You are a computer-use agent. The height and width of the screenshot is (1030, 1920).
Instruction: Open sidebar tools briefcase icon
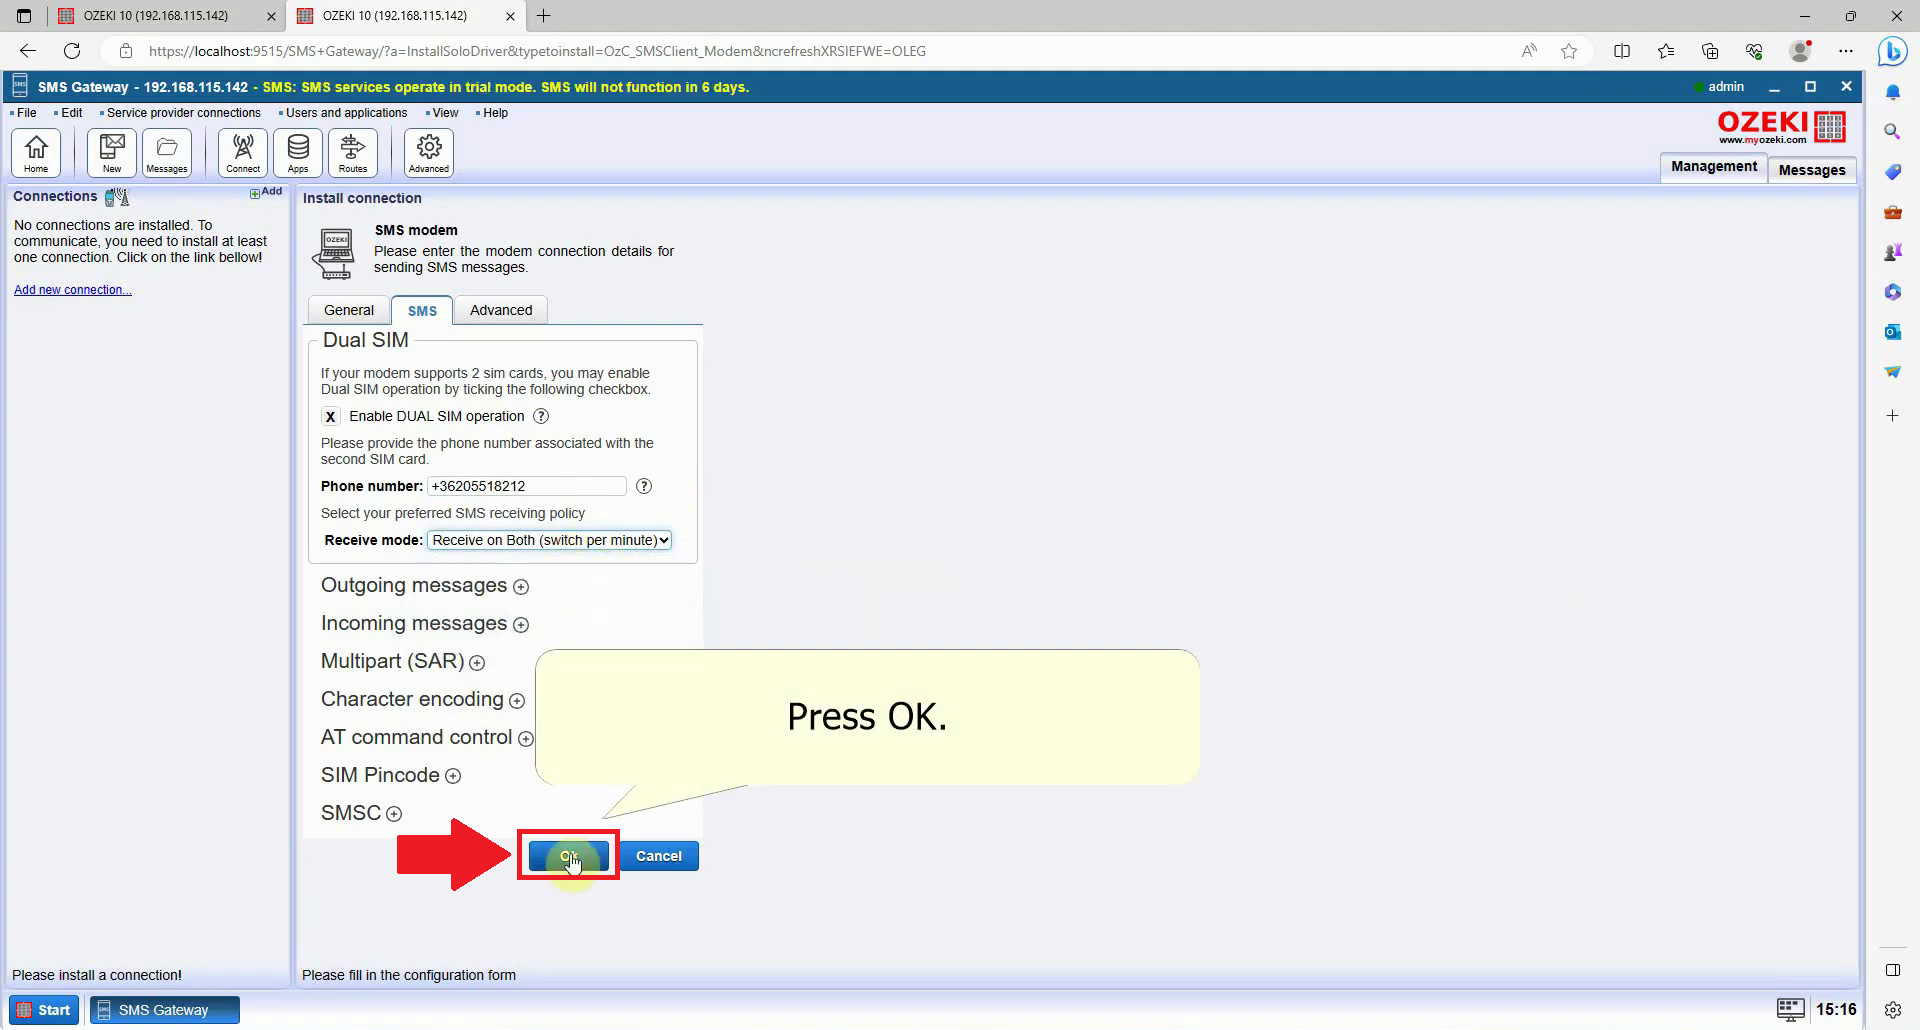tap(1892, 212)
